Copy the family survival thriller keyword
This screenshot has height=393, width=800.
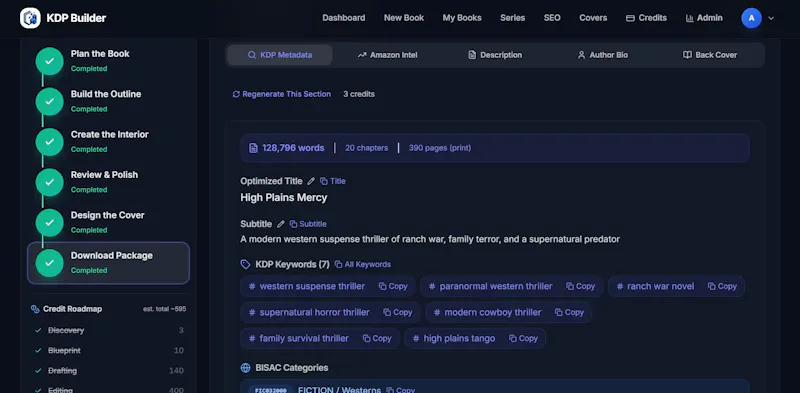point(377,338)
